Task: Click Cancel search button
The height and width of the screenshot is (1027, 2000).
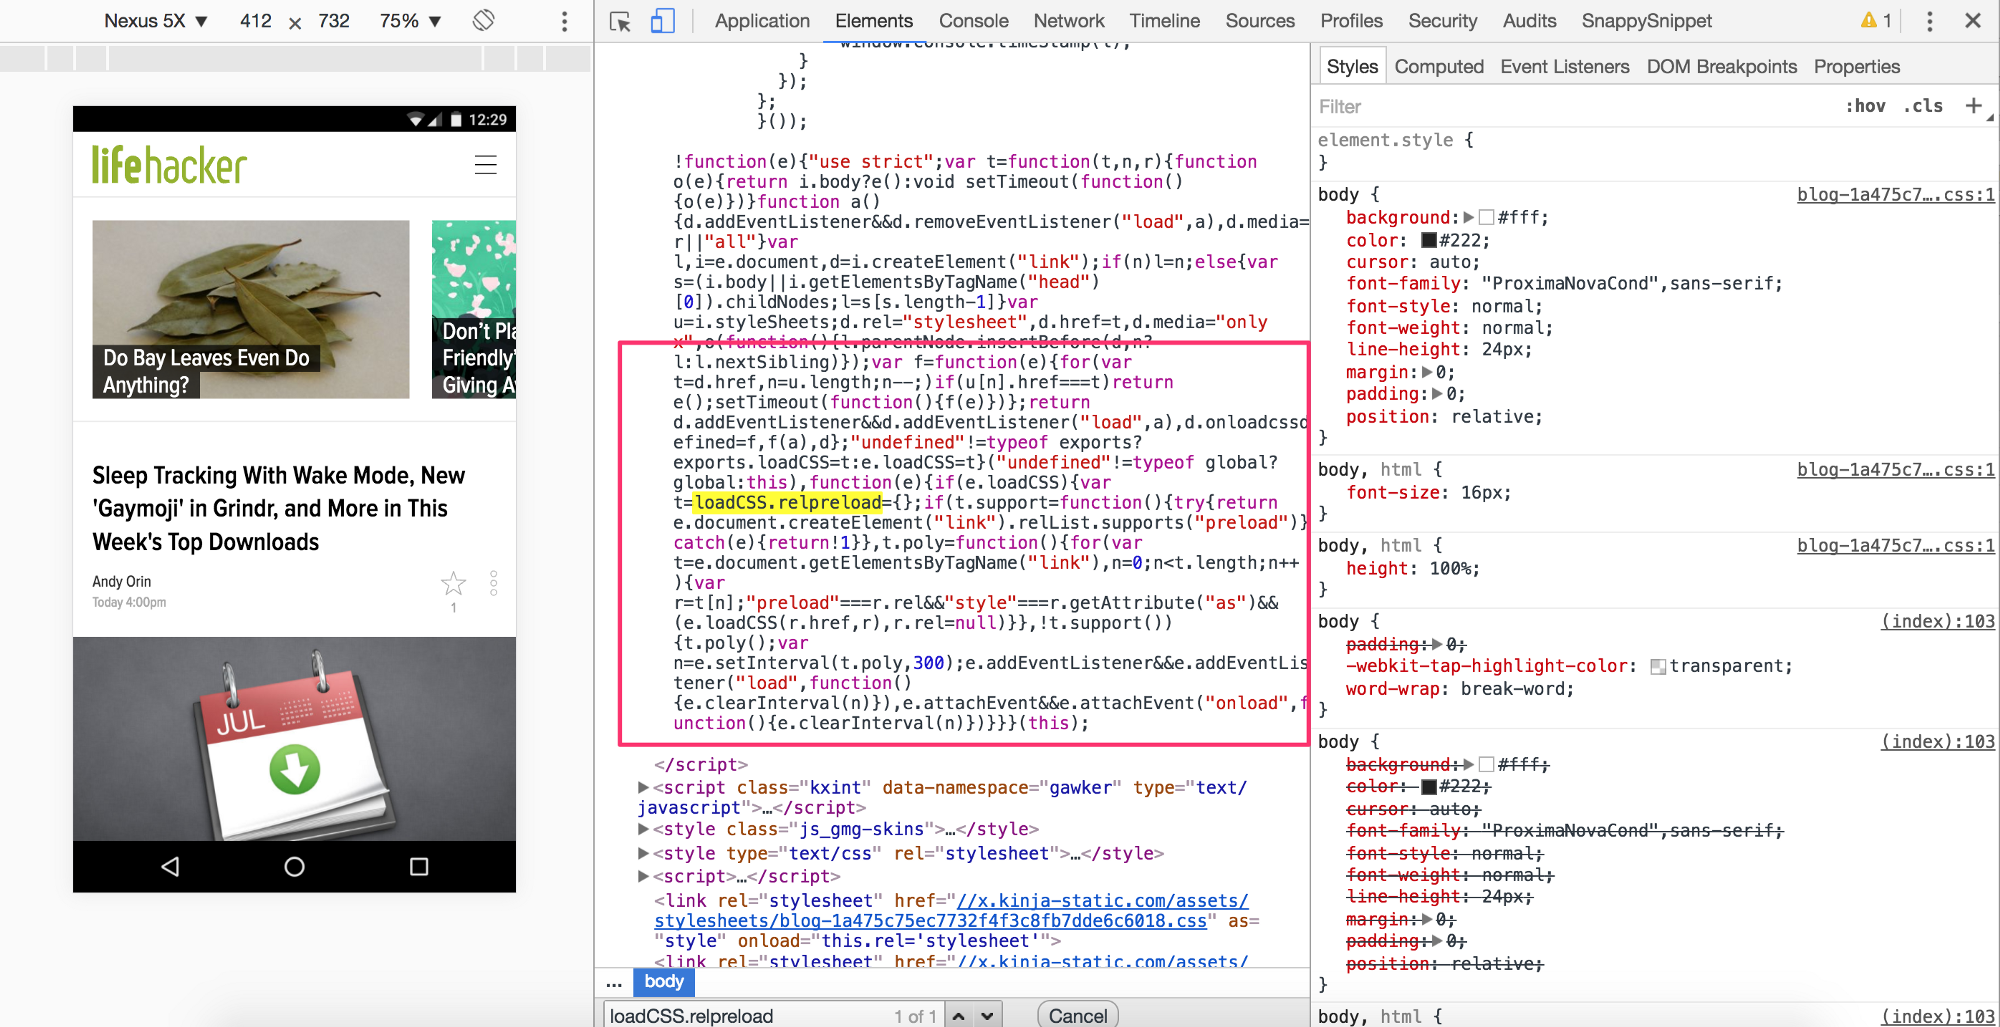Action: click(x=1077, y=1016)
